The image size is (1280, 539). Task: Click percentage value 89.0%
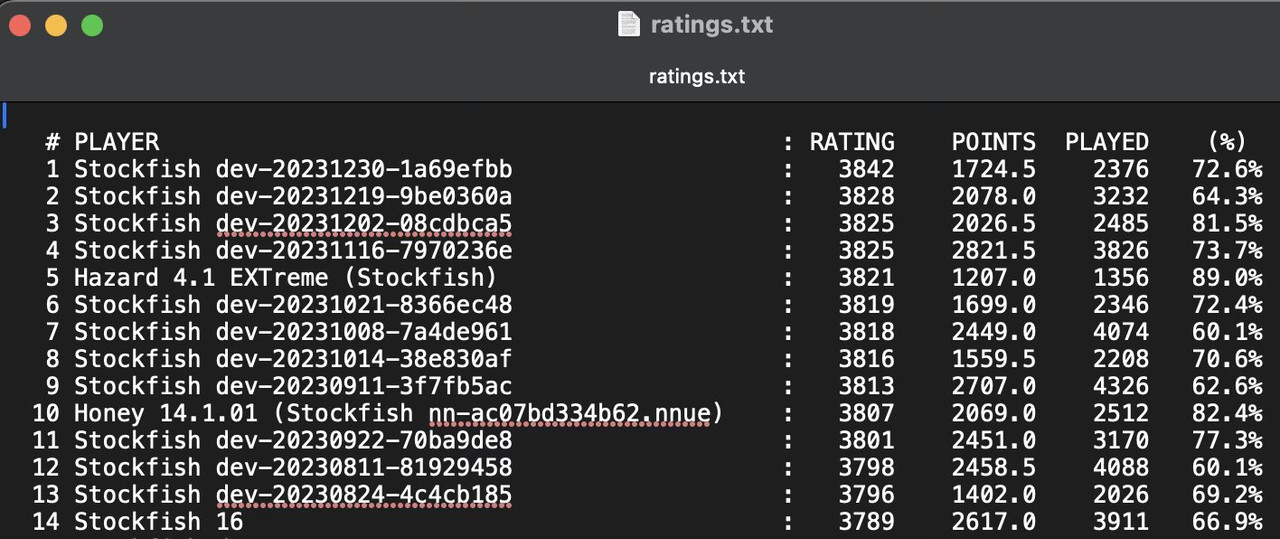pos(1227,277)
